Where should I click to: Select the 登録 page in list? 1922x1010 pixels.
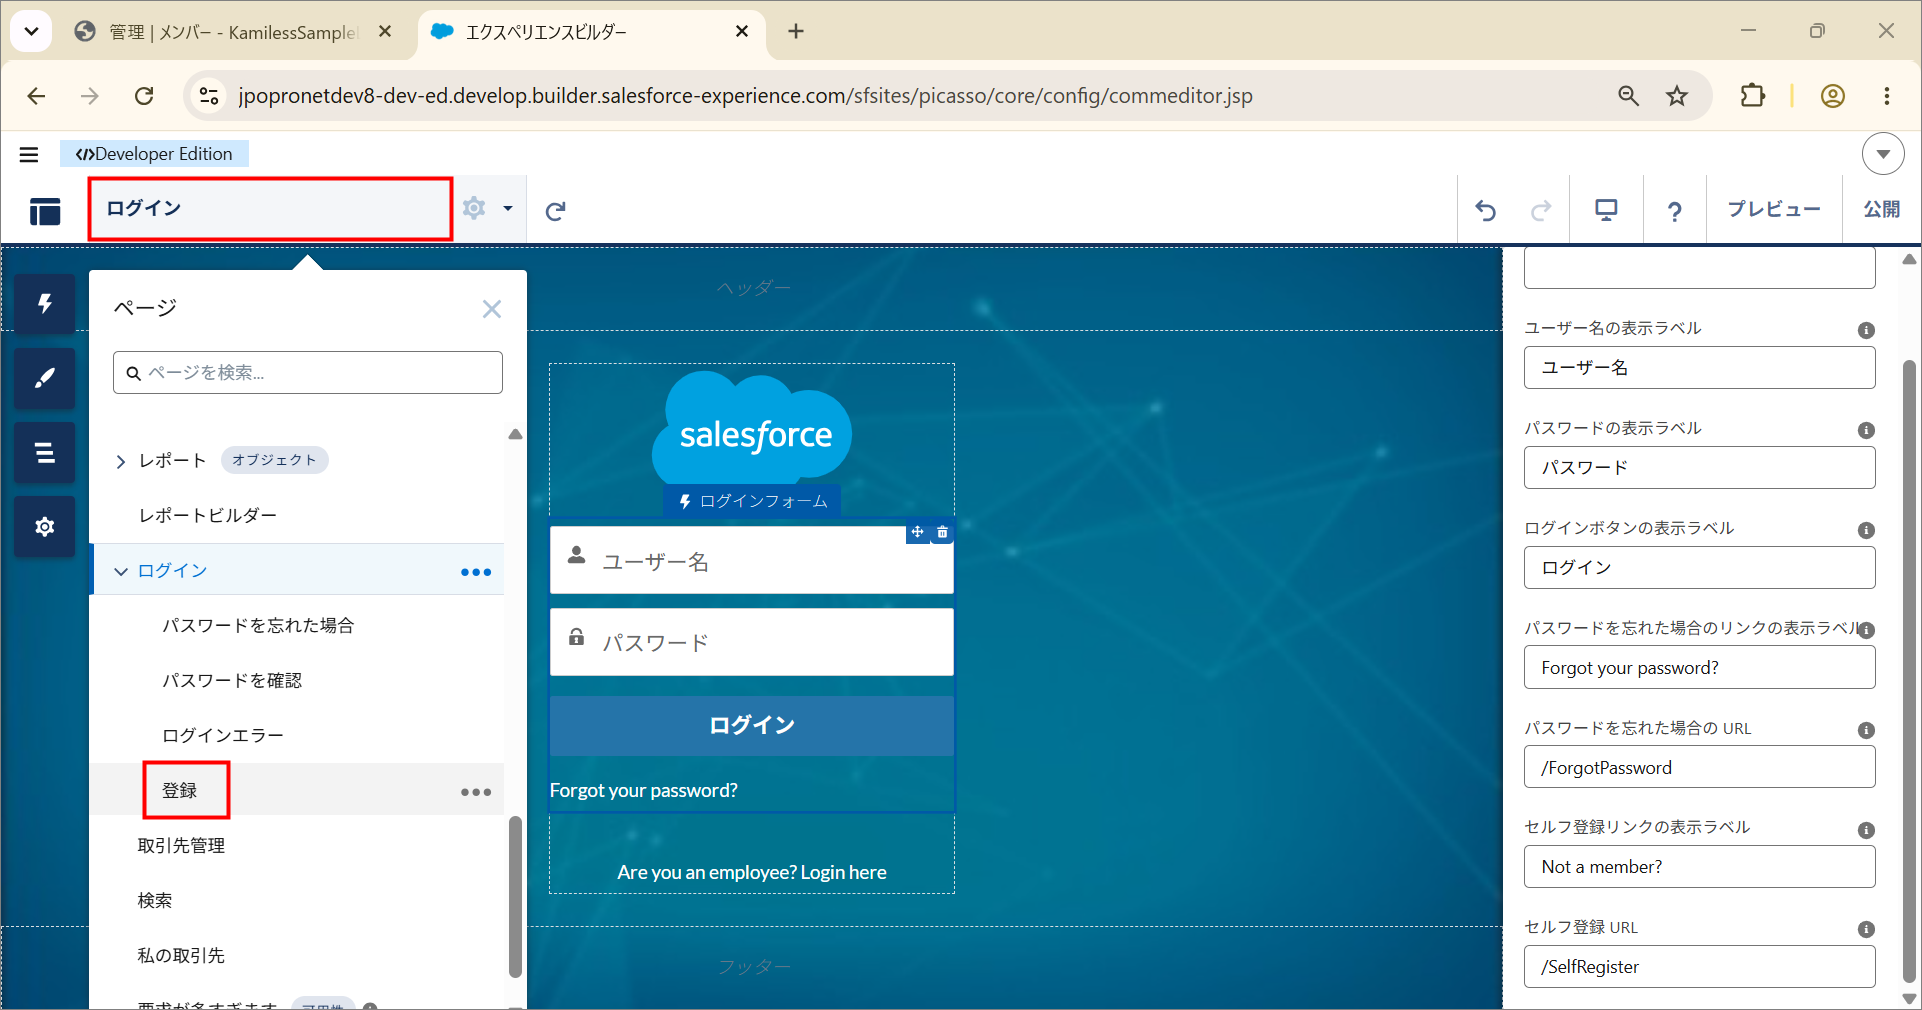point(180,790)
